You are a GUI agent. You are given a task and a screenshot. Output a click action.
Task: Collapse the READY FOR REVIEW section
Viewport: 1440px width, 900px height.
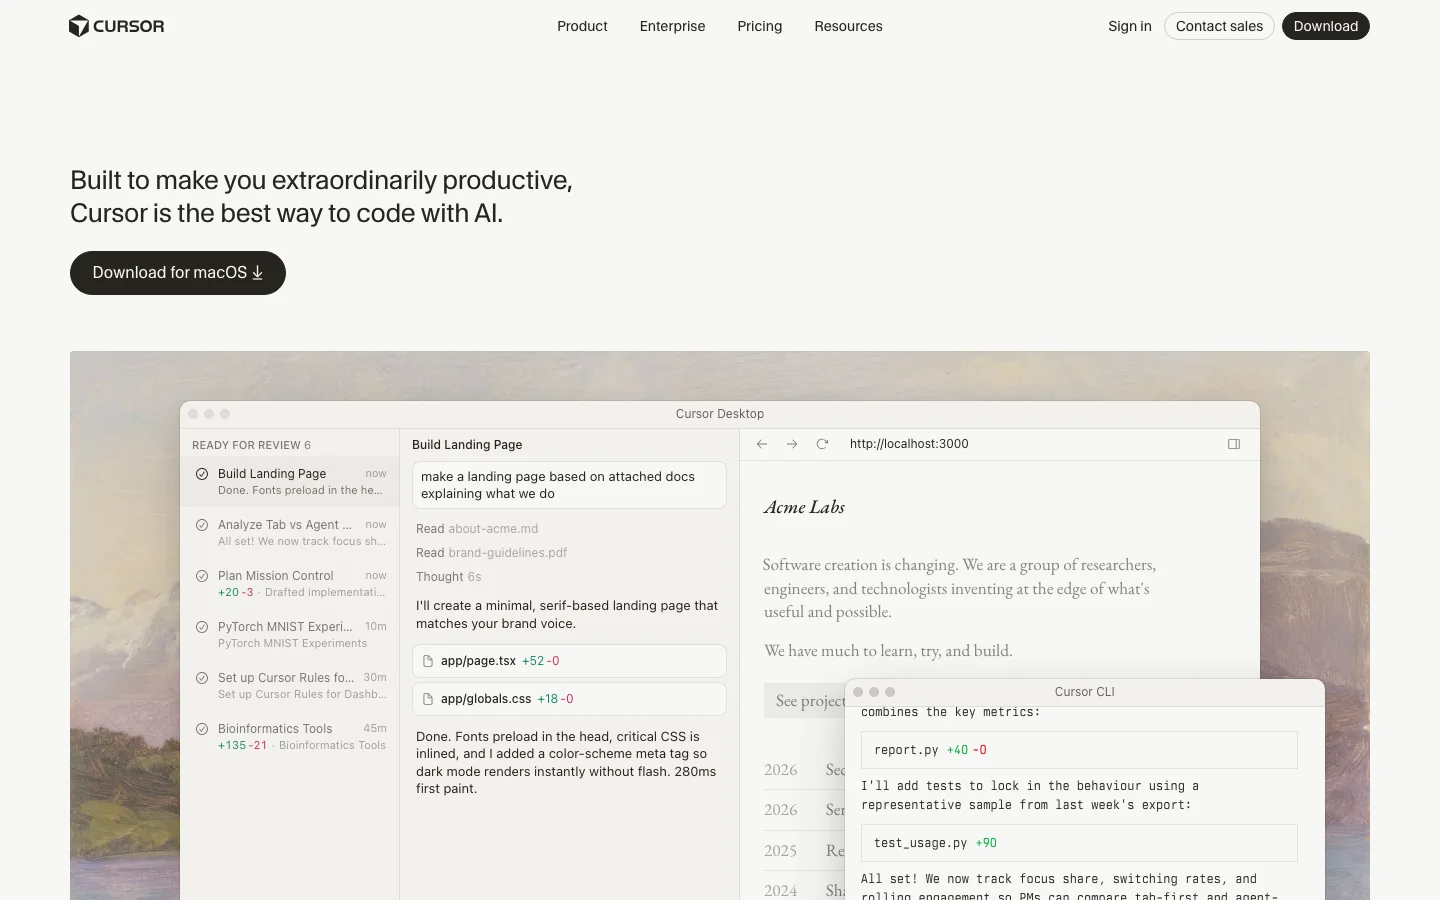point(251,444)
